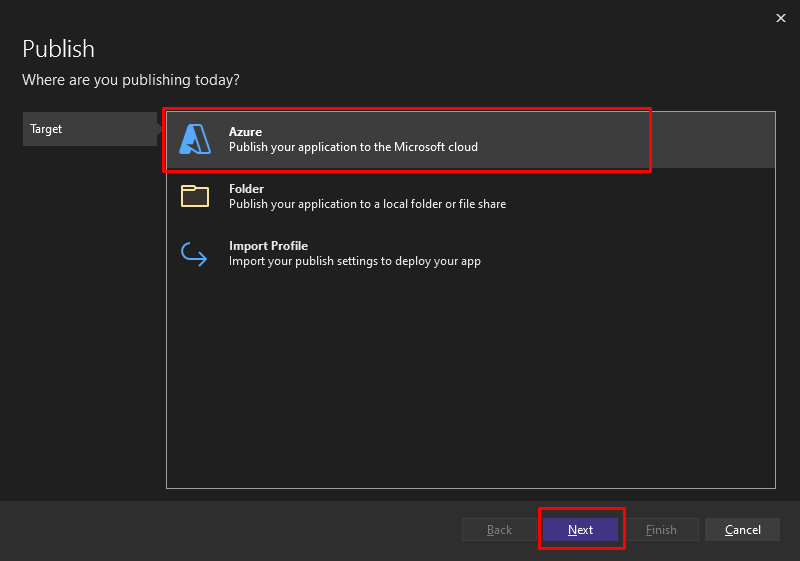Click the local folder or file share description

[x=367, y=204]
